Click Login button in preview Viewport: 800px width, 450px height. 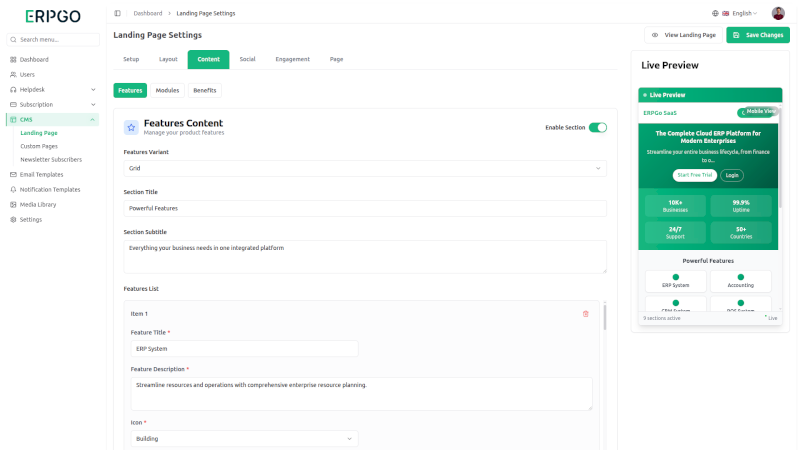[732, 175]
